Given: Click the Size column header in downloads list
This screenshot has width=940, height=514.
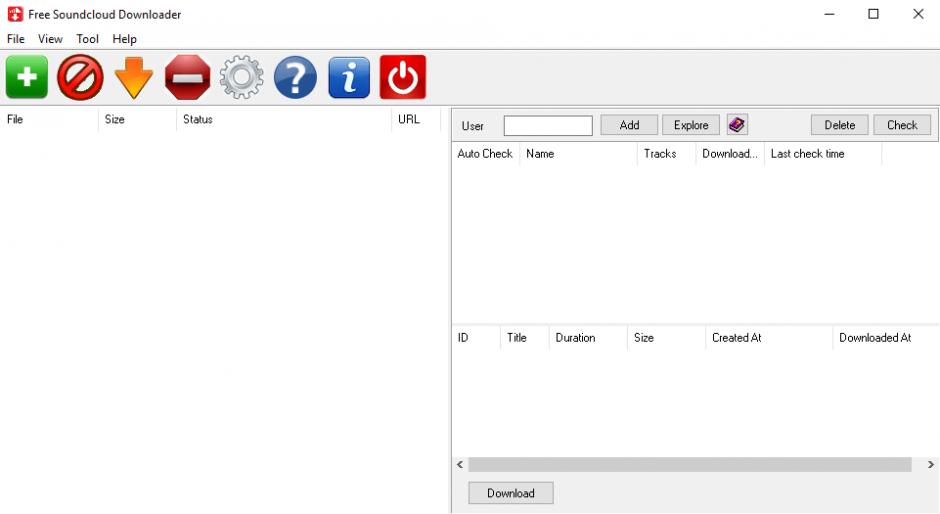Looking at the screenshot, I should click(137, 119).
